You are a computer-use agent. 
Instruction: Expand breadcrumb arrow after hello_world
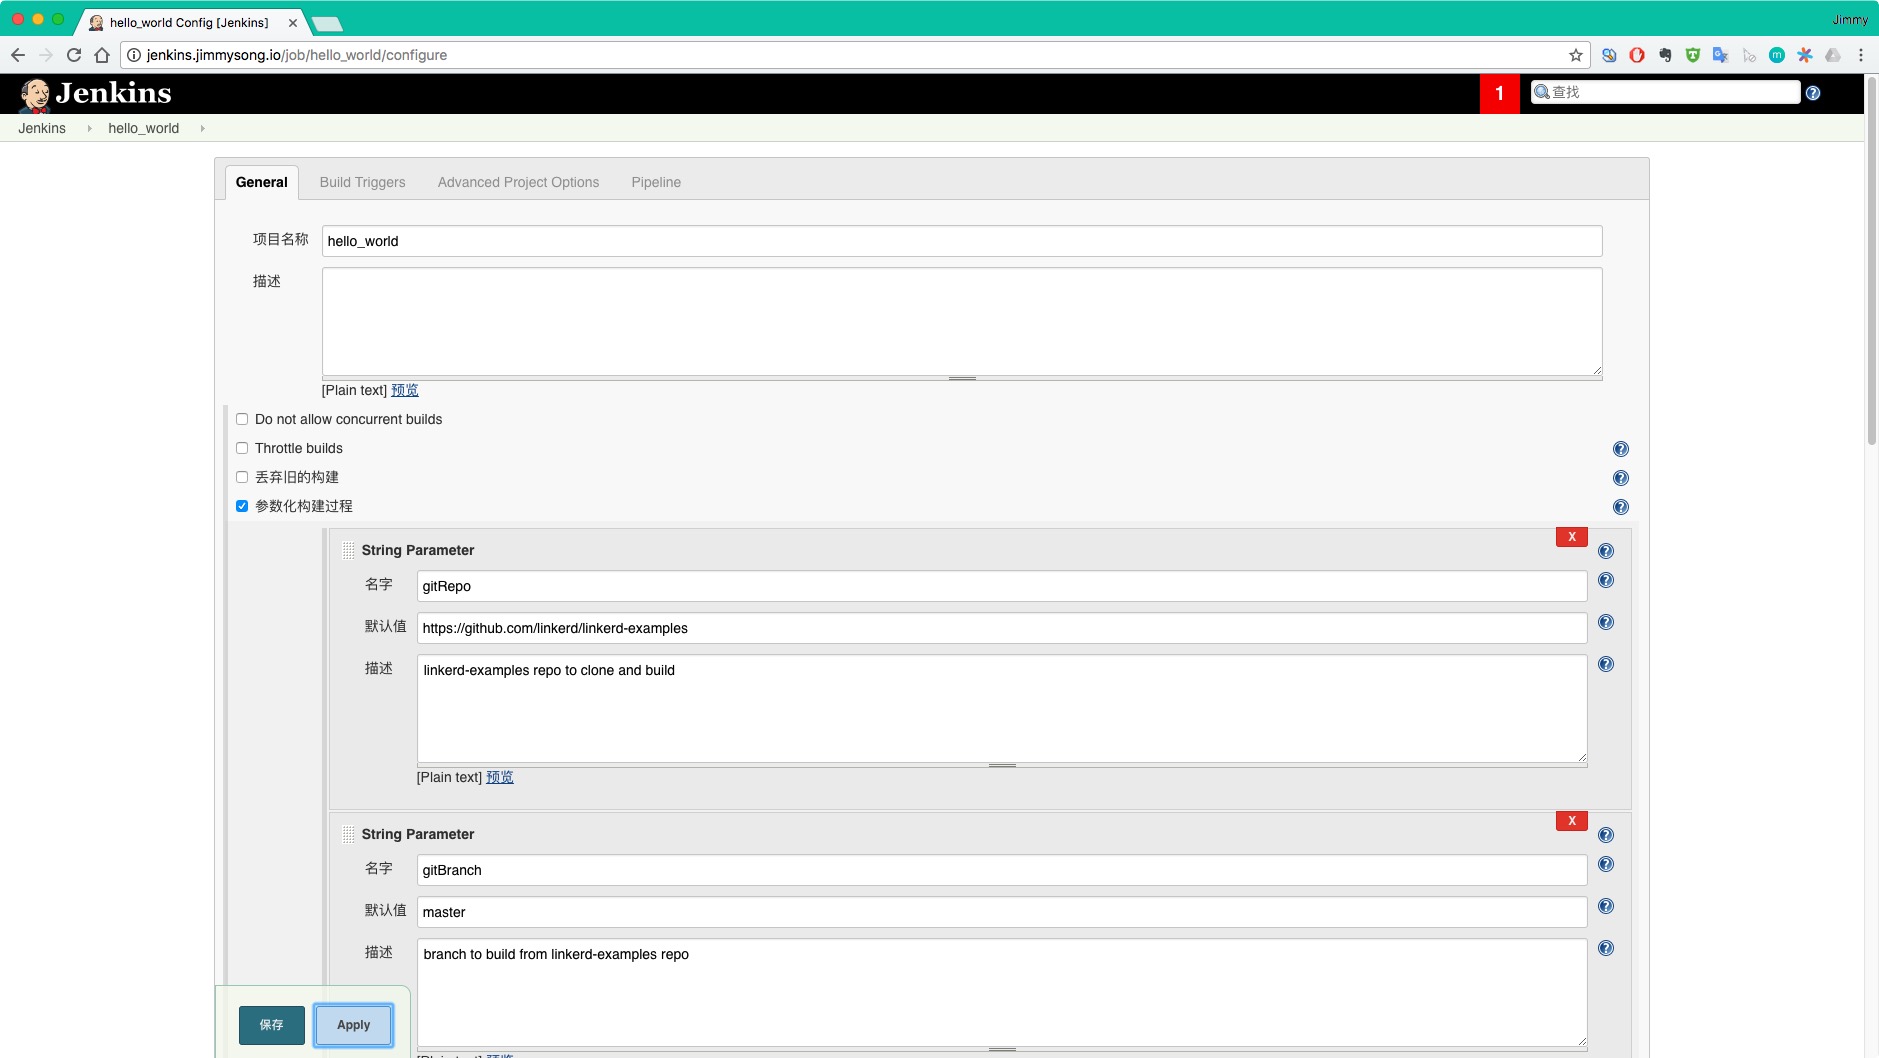[x=203, y=128]
